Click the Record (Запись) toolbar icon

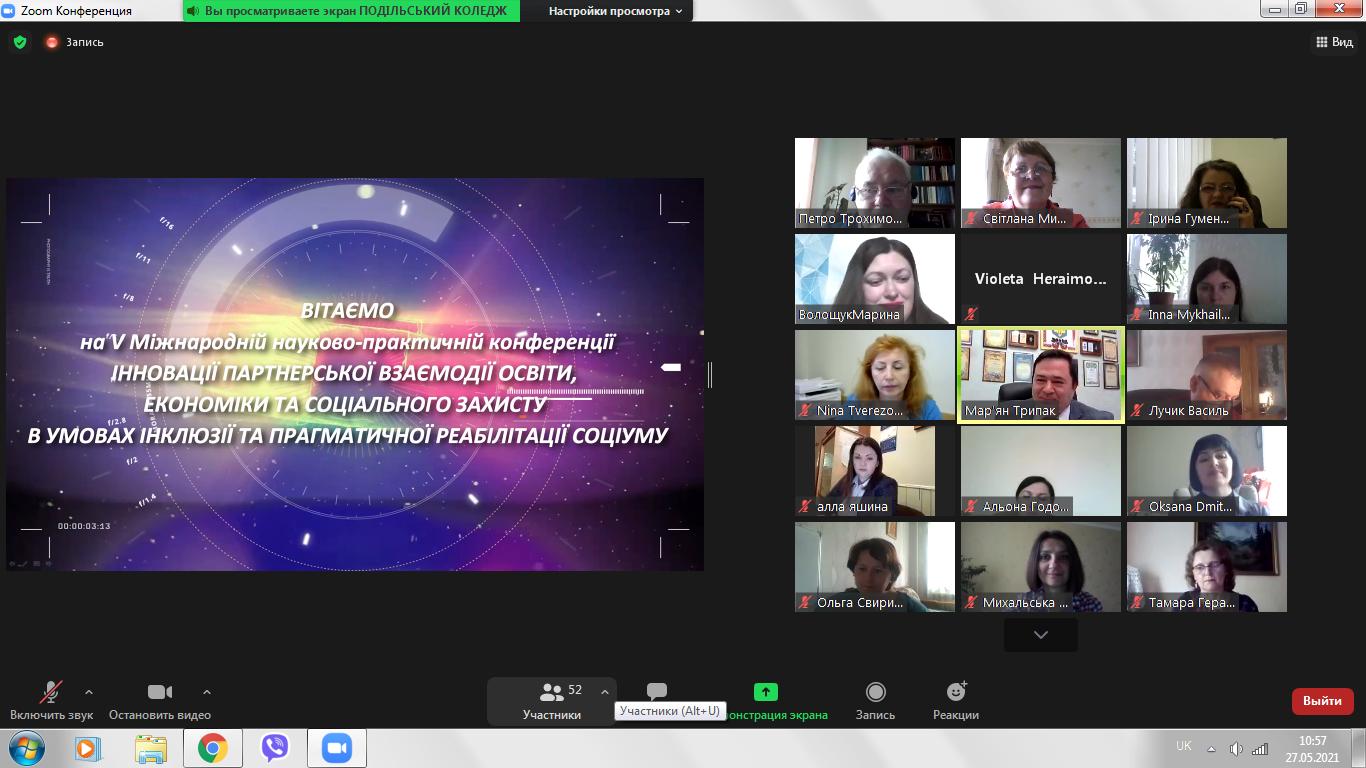click(x=875, y=692)
